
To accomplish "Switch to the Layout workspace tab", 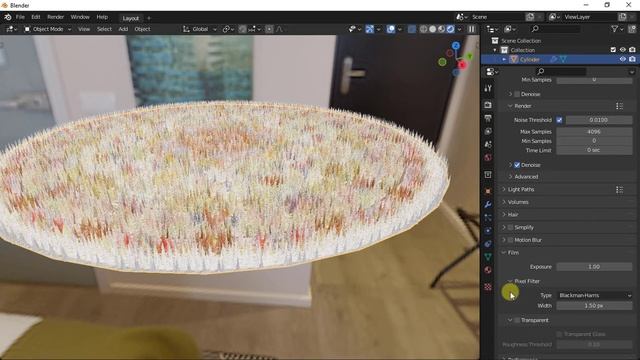I will (x=131, y=18).
